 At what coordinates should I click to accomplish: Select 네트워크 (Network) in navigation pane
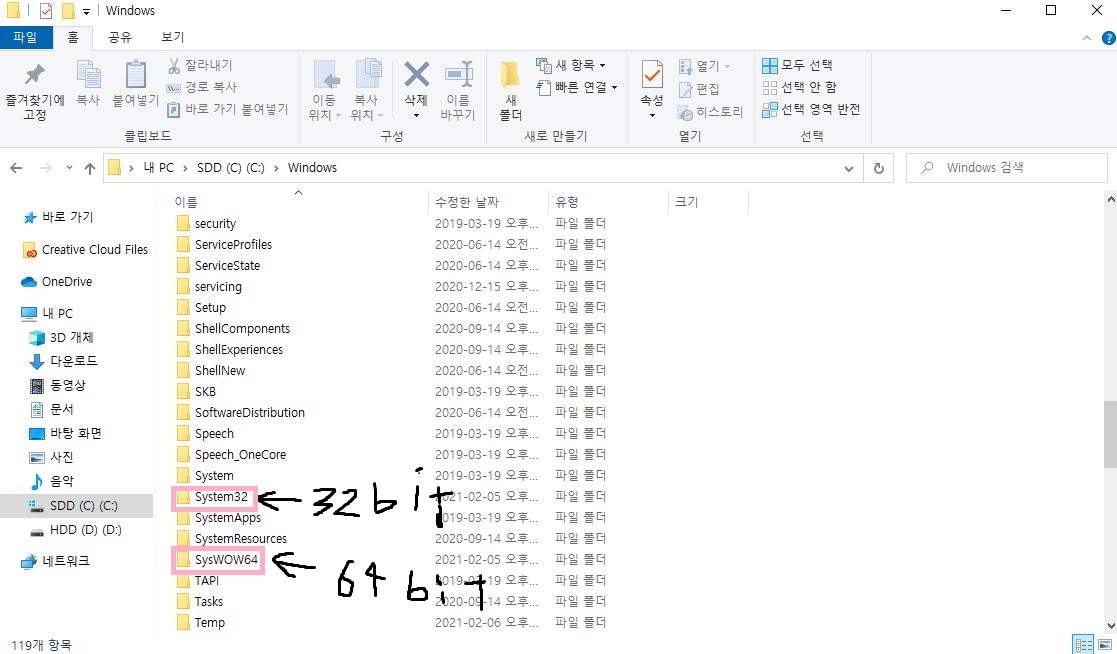tap(65, 561)
